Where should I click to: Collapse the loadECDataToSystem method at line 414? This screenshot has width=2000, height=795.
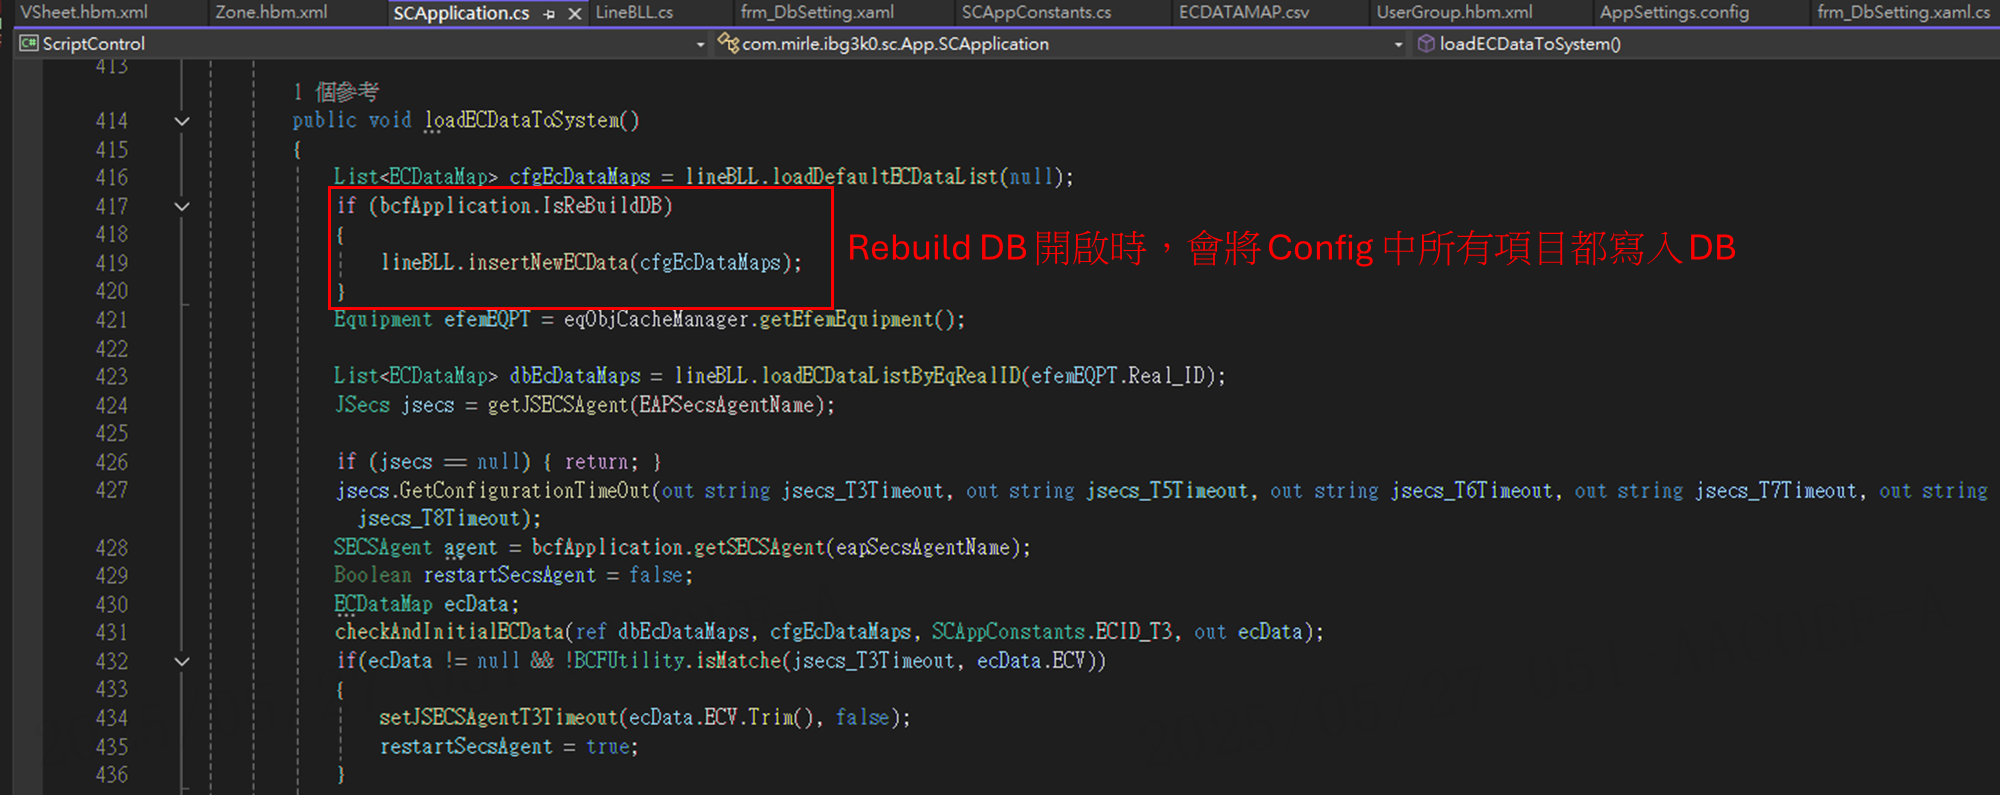point(182,121)
